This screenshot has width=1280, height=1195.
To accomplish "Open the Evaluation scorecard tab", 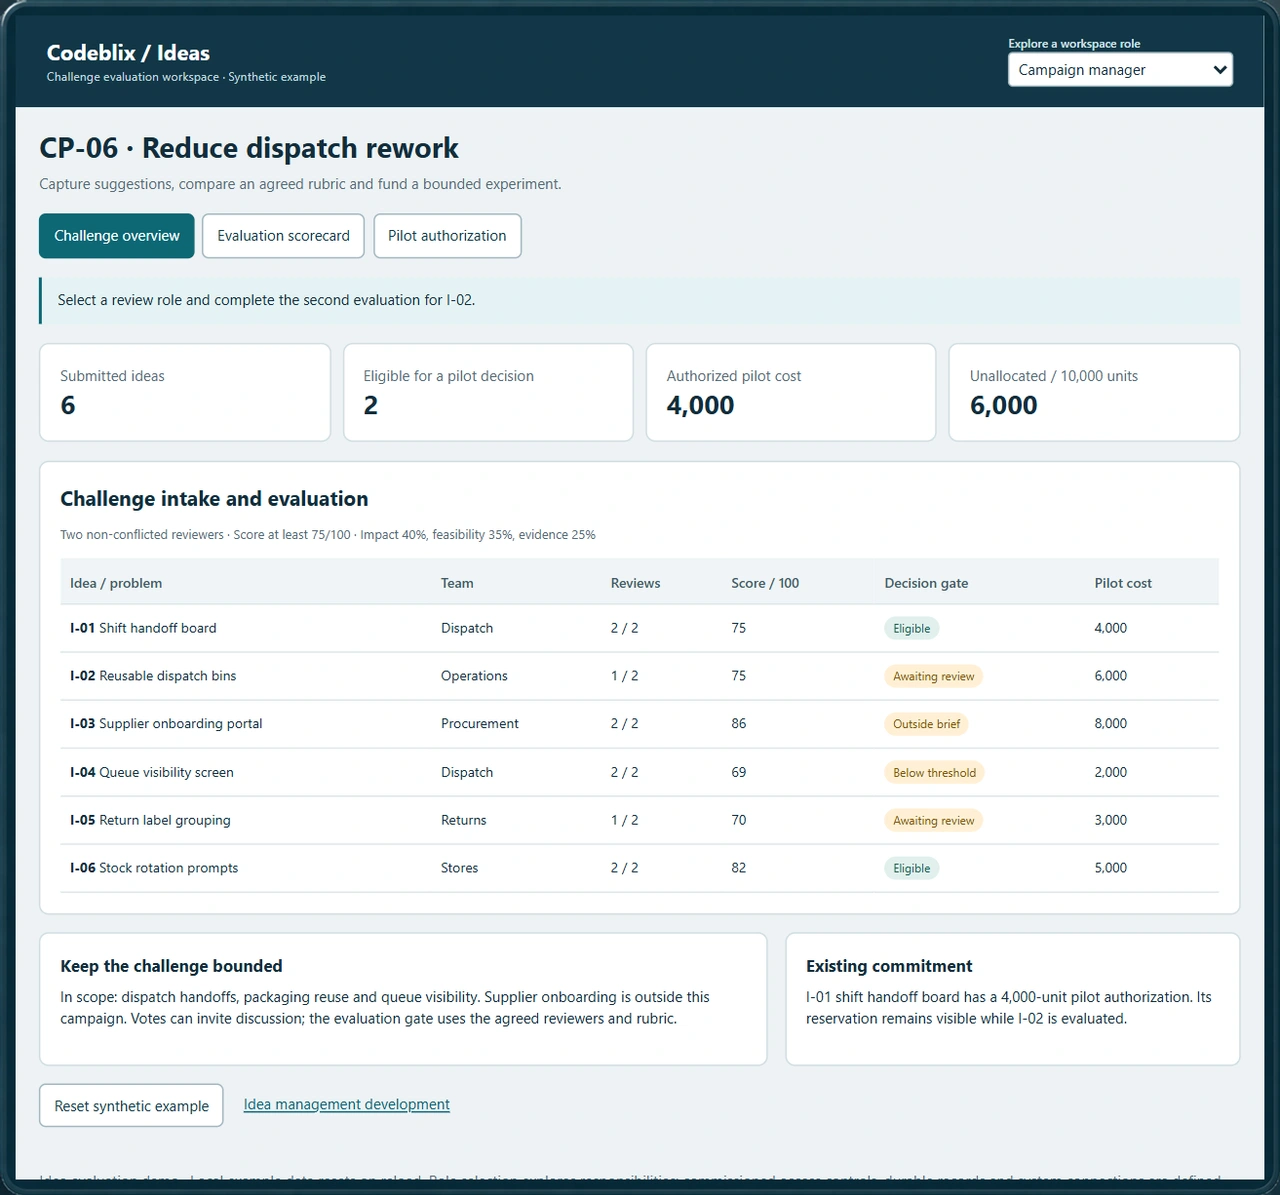I will 283,236.
